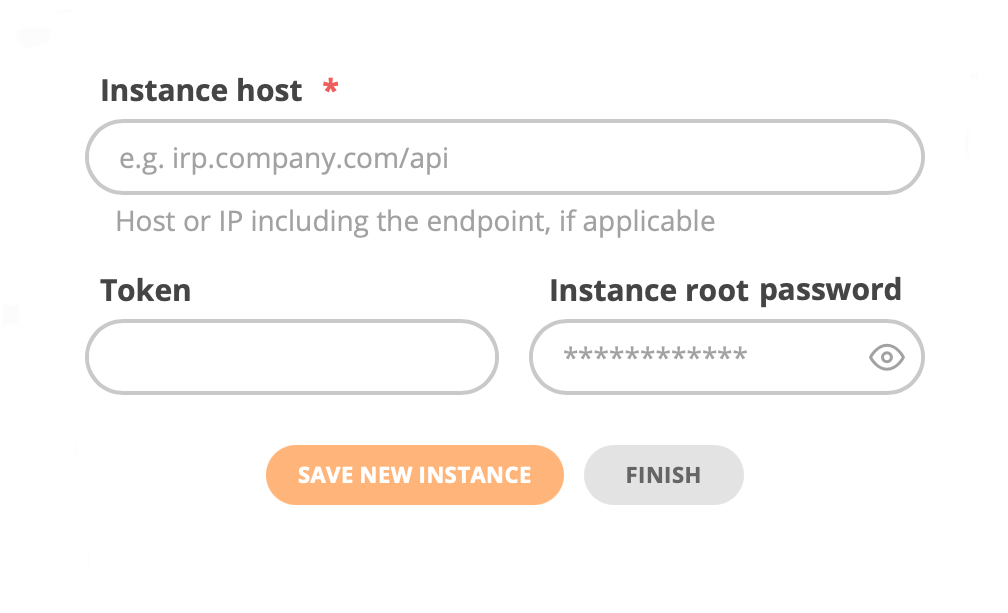Click the word 'root' in password label
1008x613 pixels.
pos(717,292)
